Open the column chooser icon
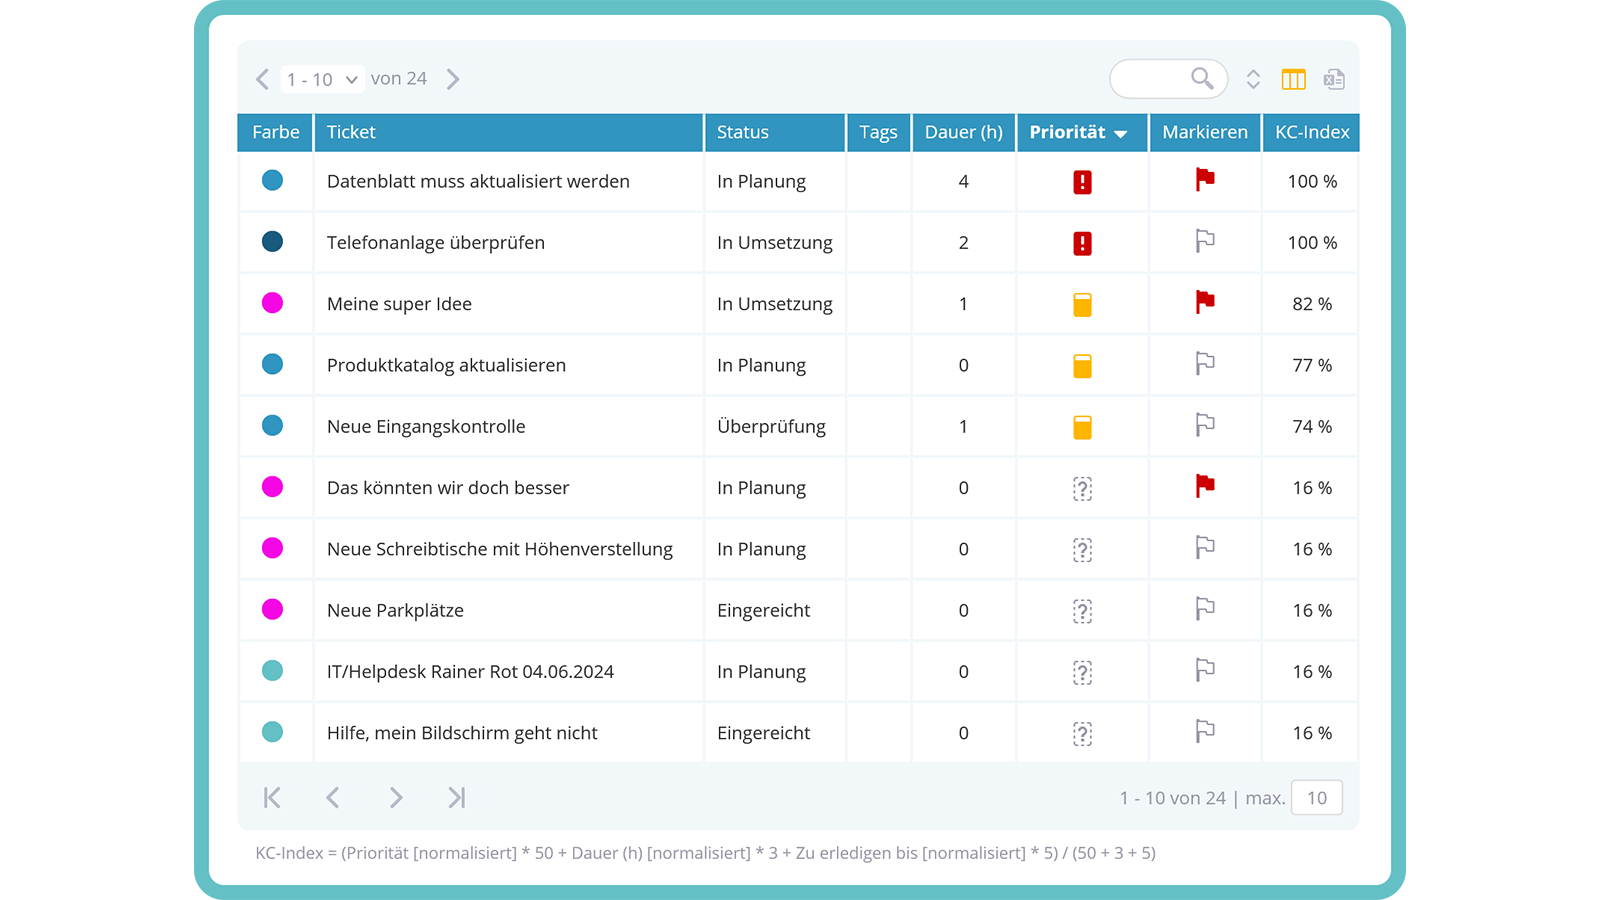1600x900 pixels. point(1293,79)
